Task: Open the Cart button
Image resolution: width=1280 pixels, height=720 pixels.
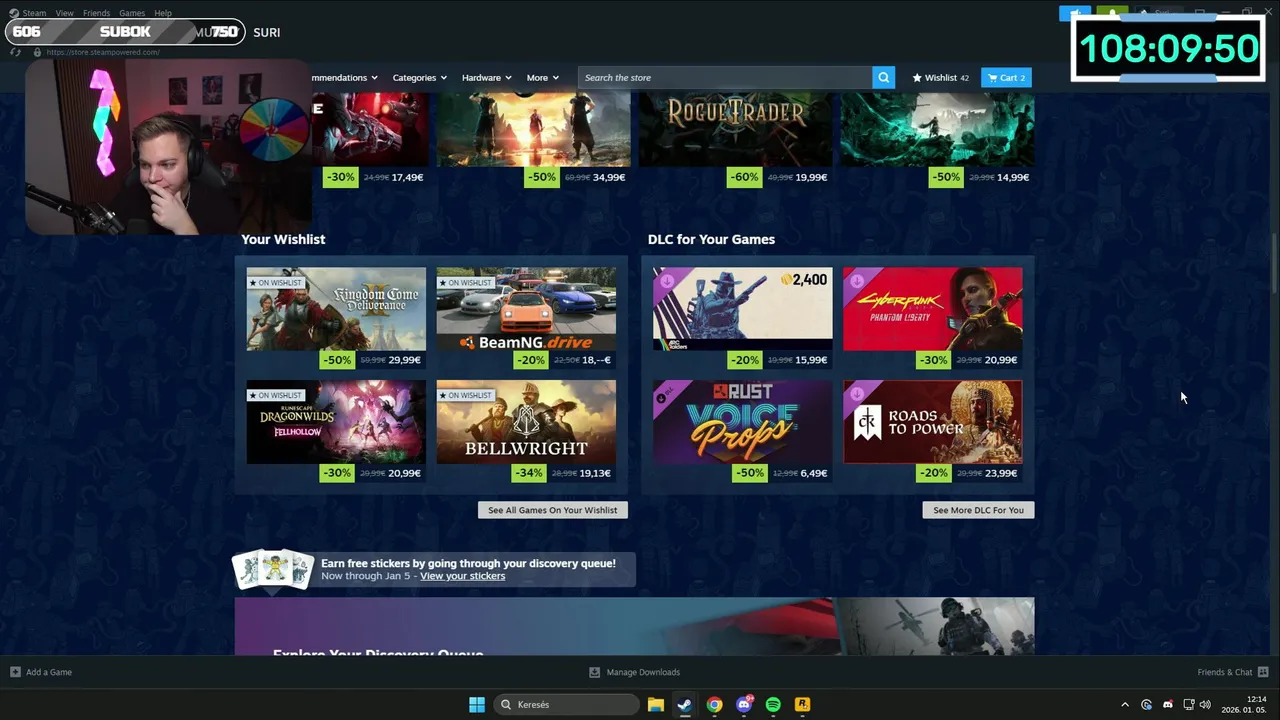Action: (x=1006, y=77)
